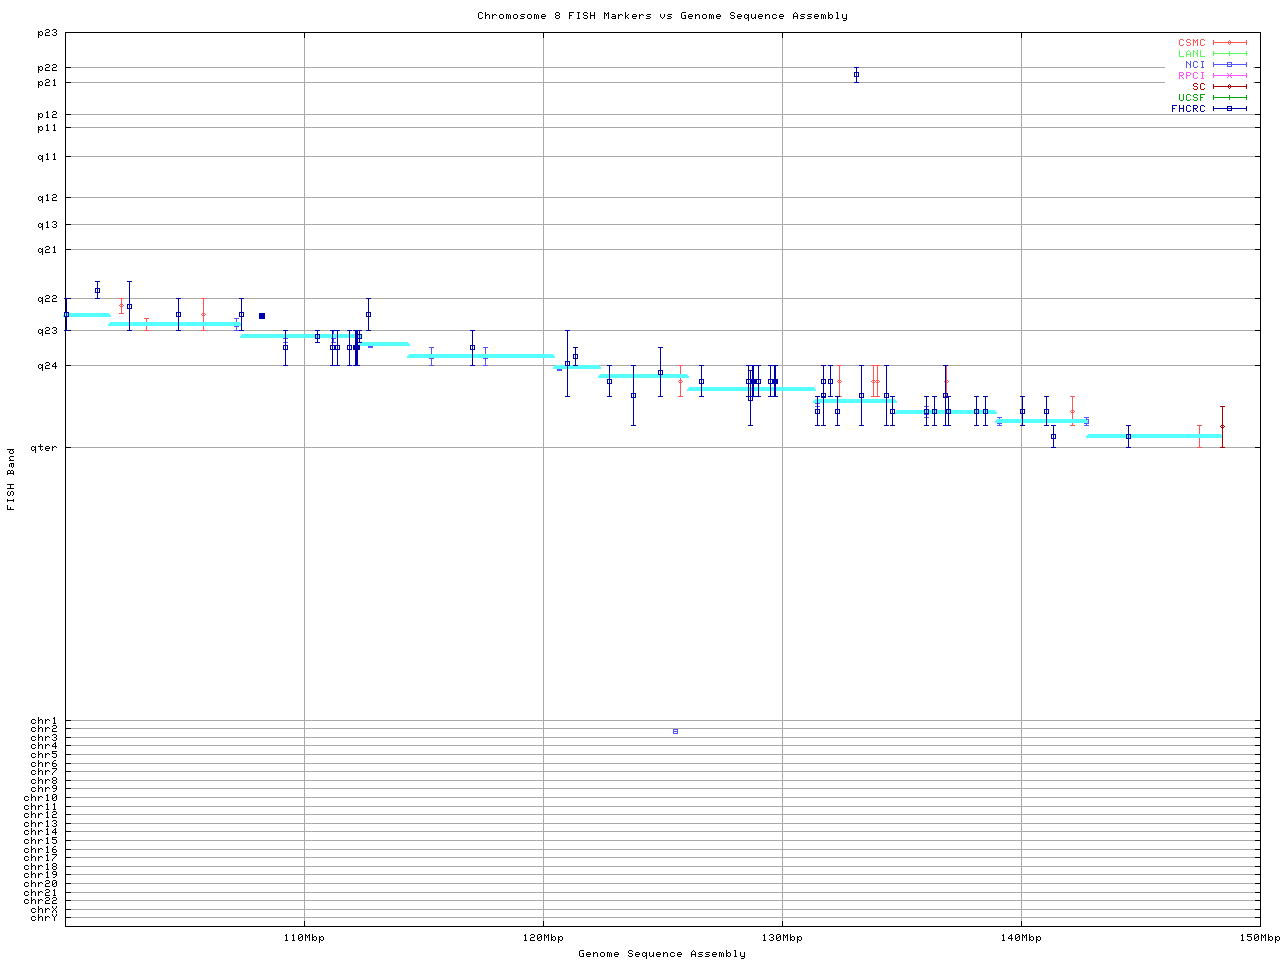The width and height of the screenshot is (1280, 960).
Task: Click the NCI legend square marker
Action: 1229,65
